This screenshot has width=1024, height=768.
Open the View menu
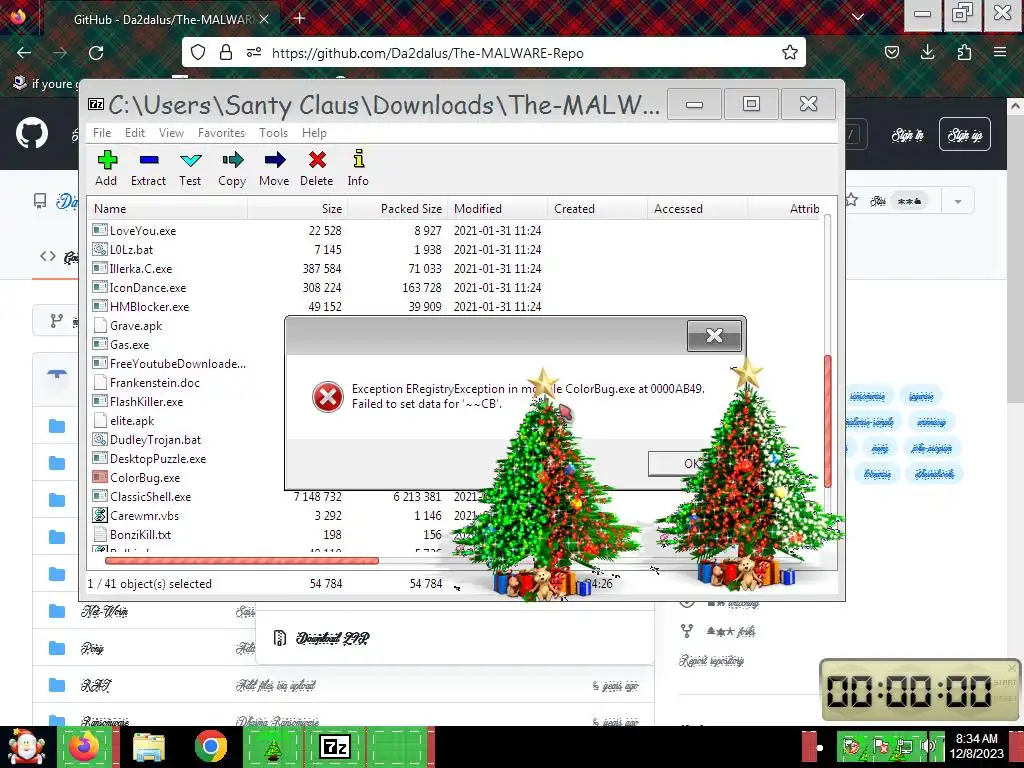tap(171, 133)
